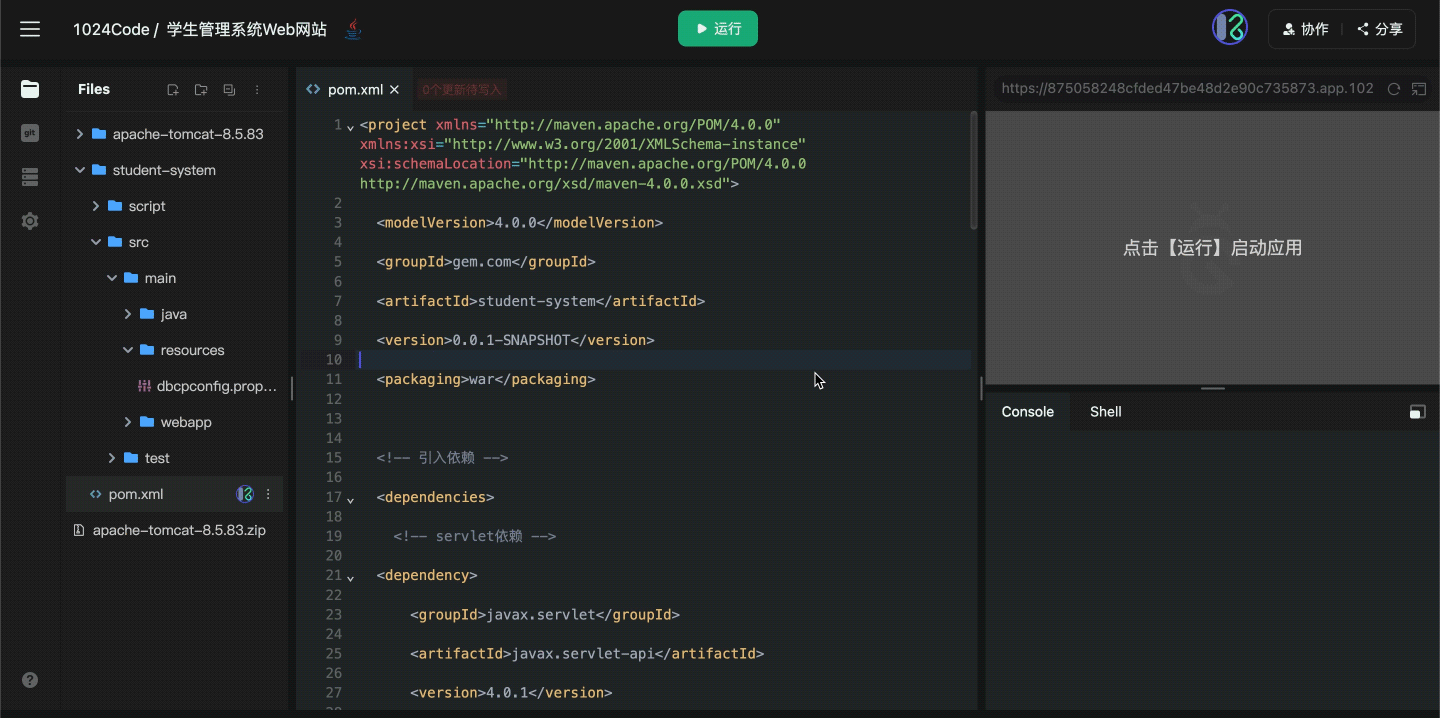Click the Java language icon beside project title
The height and width of the screenshot is (718, 1440).
[352, 30]
